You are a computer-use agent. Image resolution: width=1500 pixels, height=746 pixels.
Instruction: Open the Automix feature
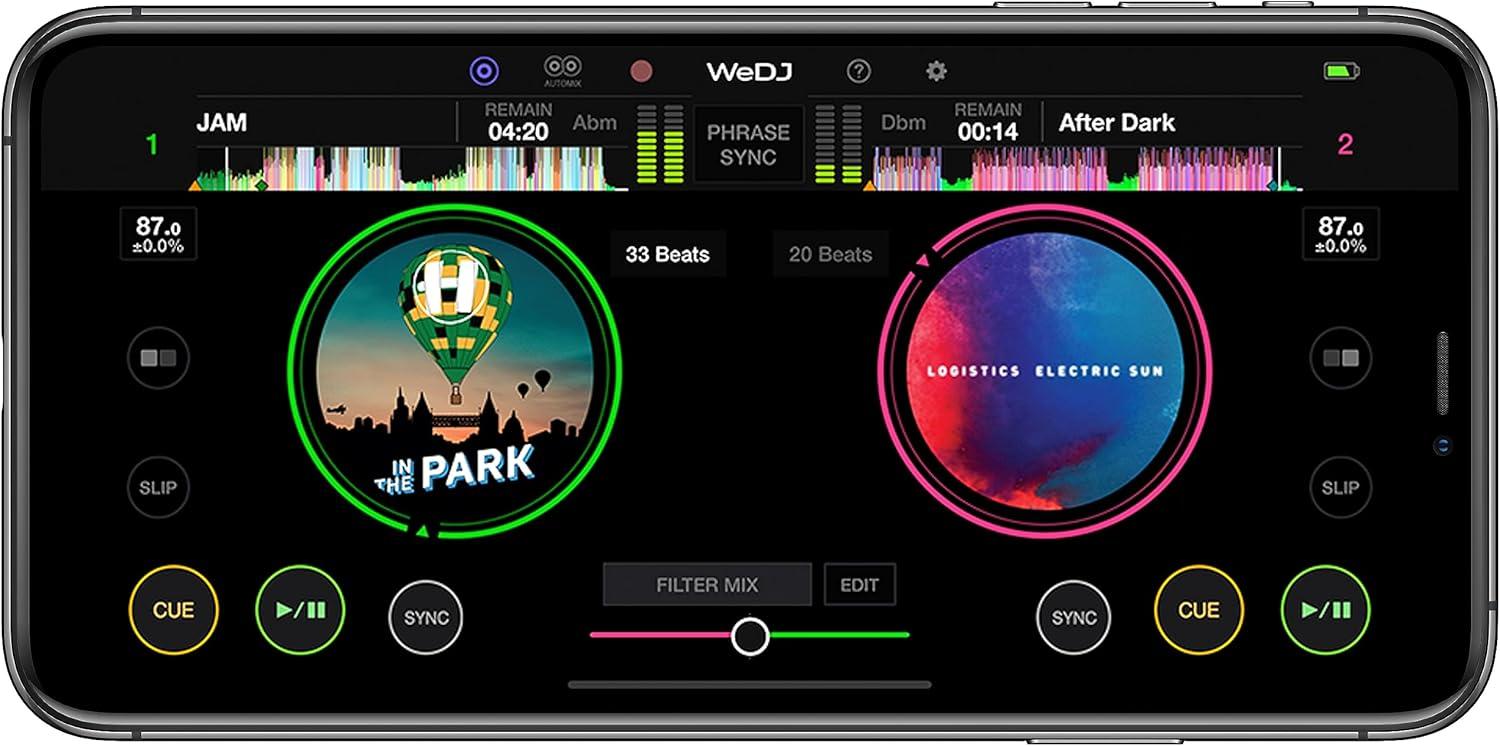tap(563, 70)
